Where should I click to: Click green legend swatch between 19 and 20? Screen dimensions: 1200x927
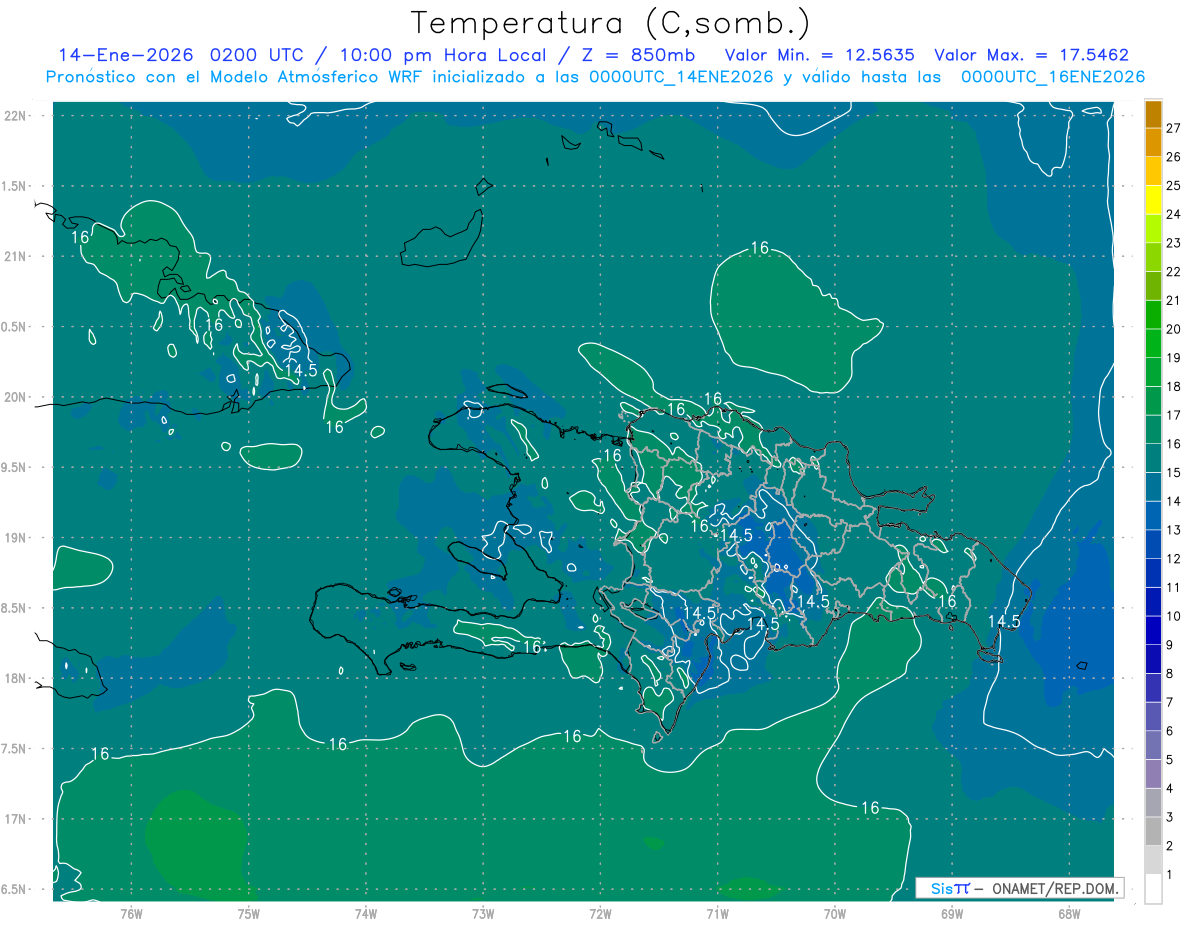(x=1153, y=344)
